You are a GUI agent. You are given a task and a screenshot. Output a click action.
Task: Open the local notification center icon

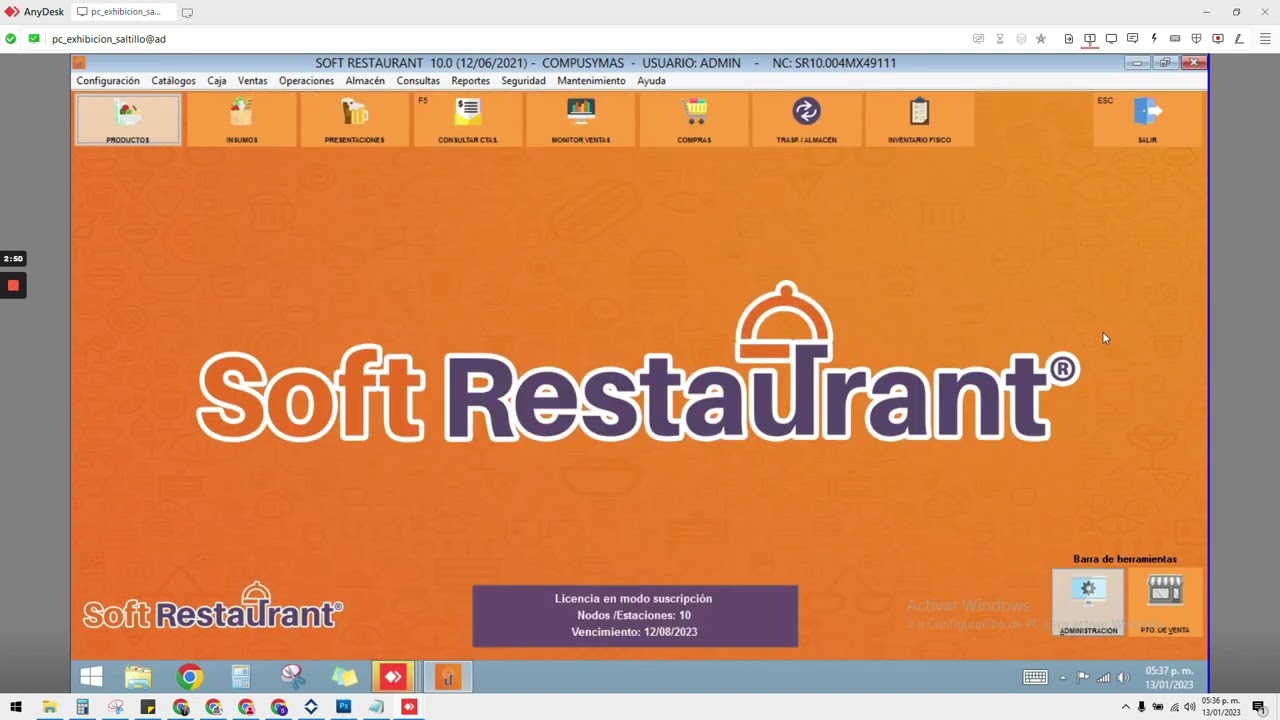pos(1259,707)
